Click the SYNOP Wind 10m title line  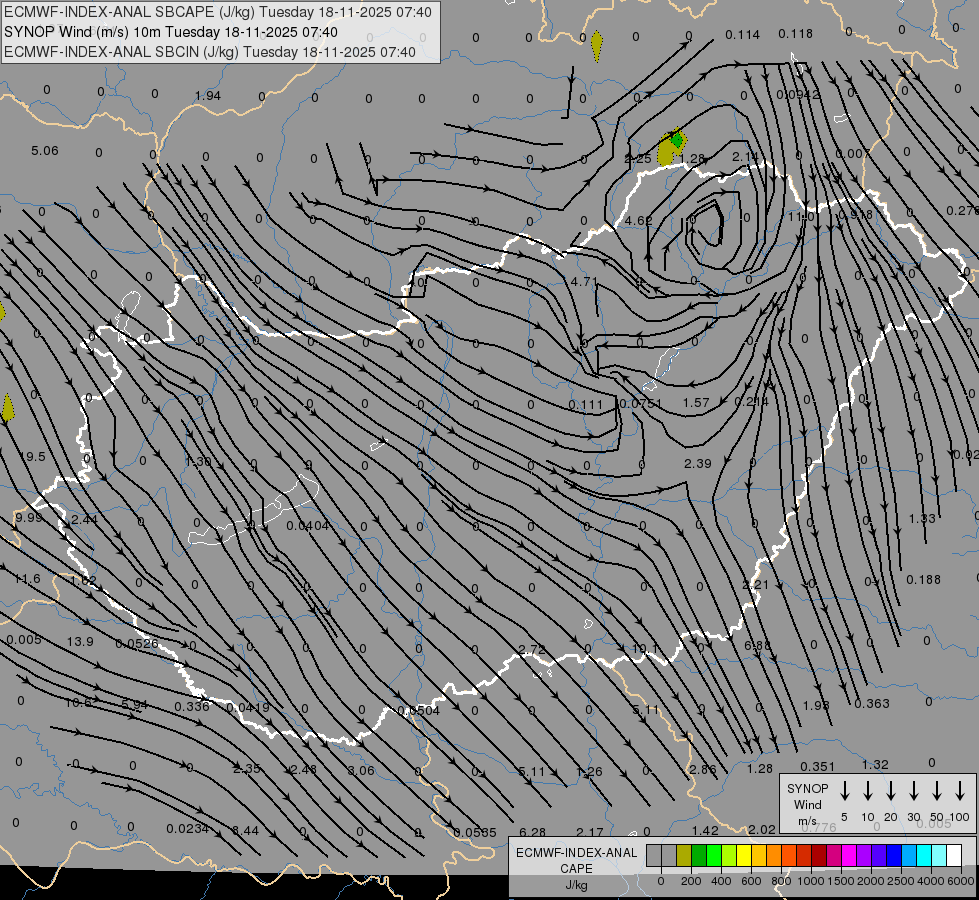point(171,32)
